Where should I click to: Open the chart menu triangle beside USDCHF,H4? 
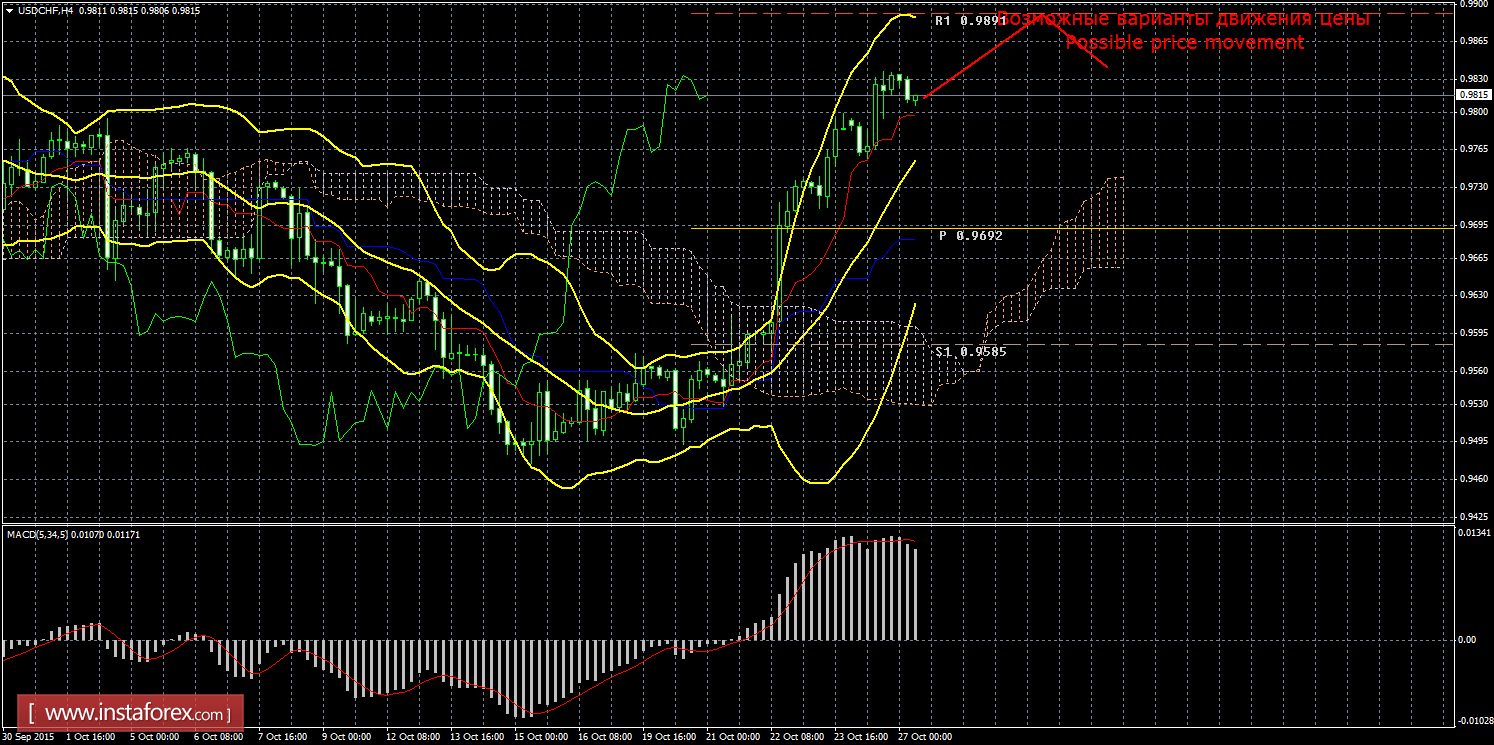pos(9,11)
